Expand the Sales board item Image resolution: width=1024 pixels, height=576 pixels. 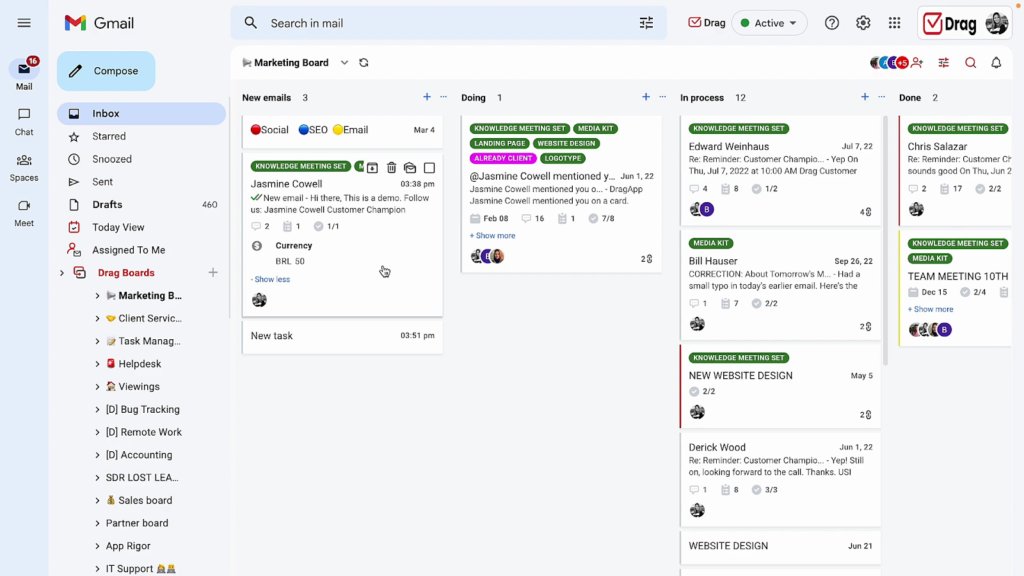[x=97, y=500]
